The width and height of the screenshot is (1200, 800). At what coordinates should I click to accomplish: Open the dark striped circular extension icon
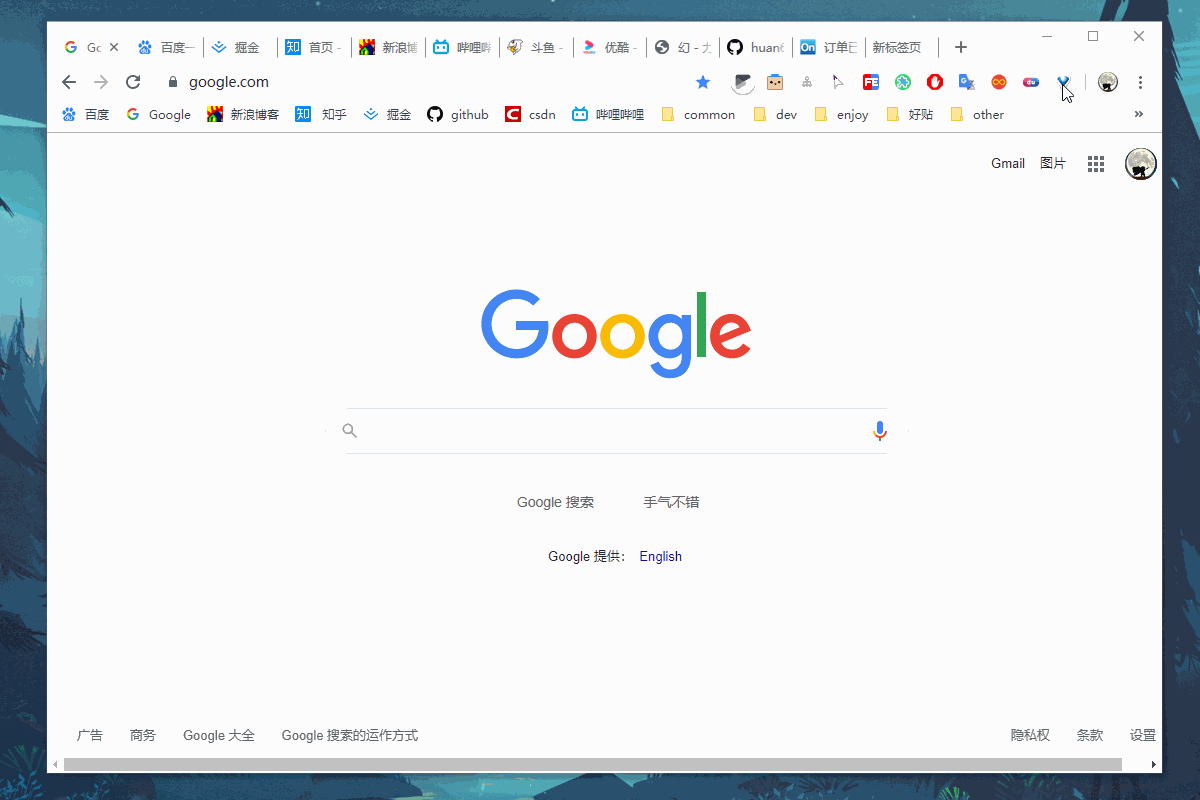pyautogui.click(x=742, y=83)
